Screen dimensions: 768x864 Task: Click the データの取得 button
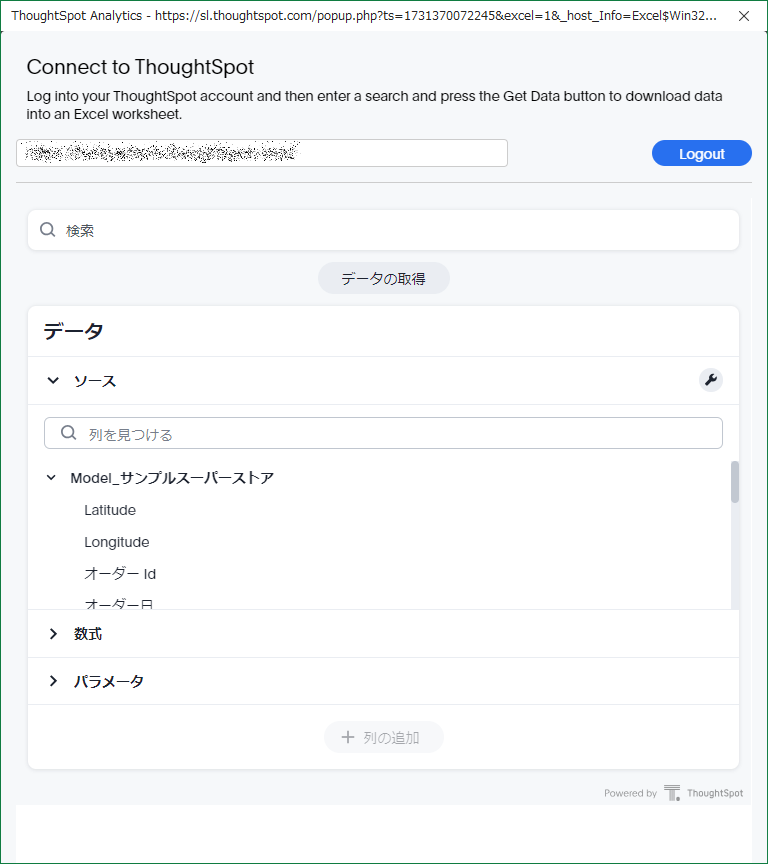click(x=383, y=278)
